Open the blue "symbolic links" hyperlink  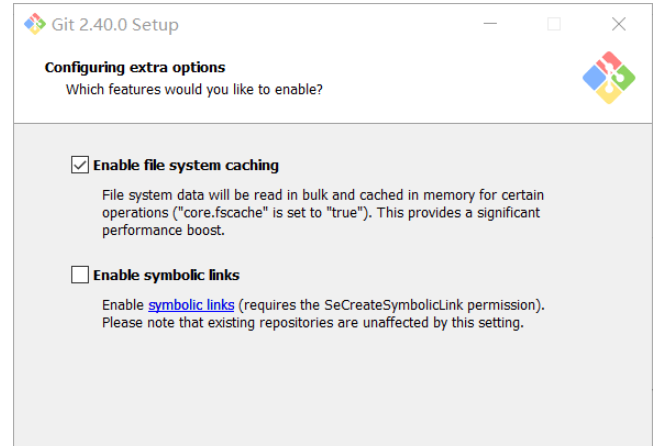click(191, 304)
